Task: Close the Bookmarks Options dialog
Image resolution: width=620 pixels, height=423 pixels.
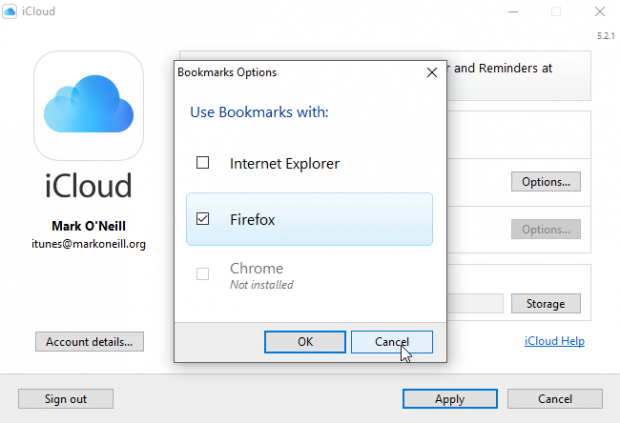Action: pos(431,72)
